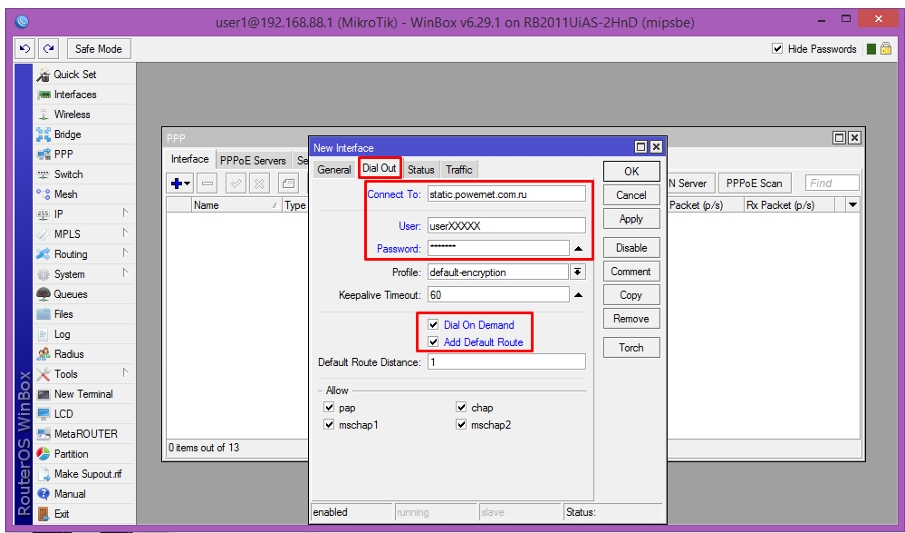Screen dimensions: 905x533
Task: Click the Undo arrow in the top toolbar
Action: click(25, 49)
